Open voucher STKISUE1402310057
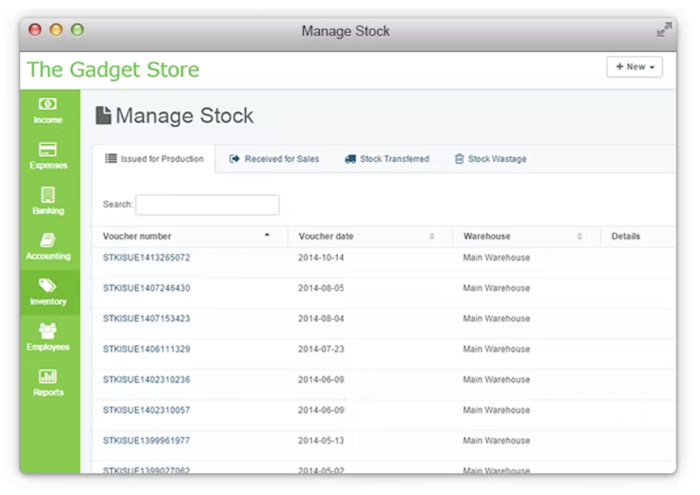 click(x=146, y=410)
